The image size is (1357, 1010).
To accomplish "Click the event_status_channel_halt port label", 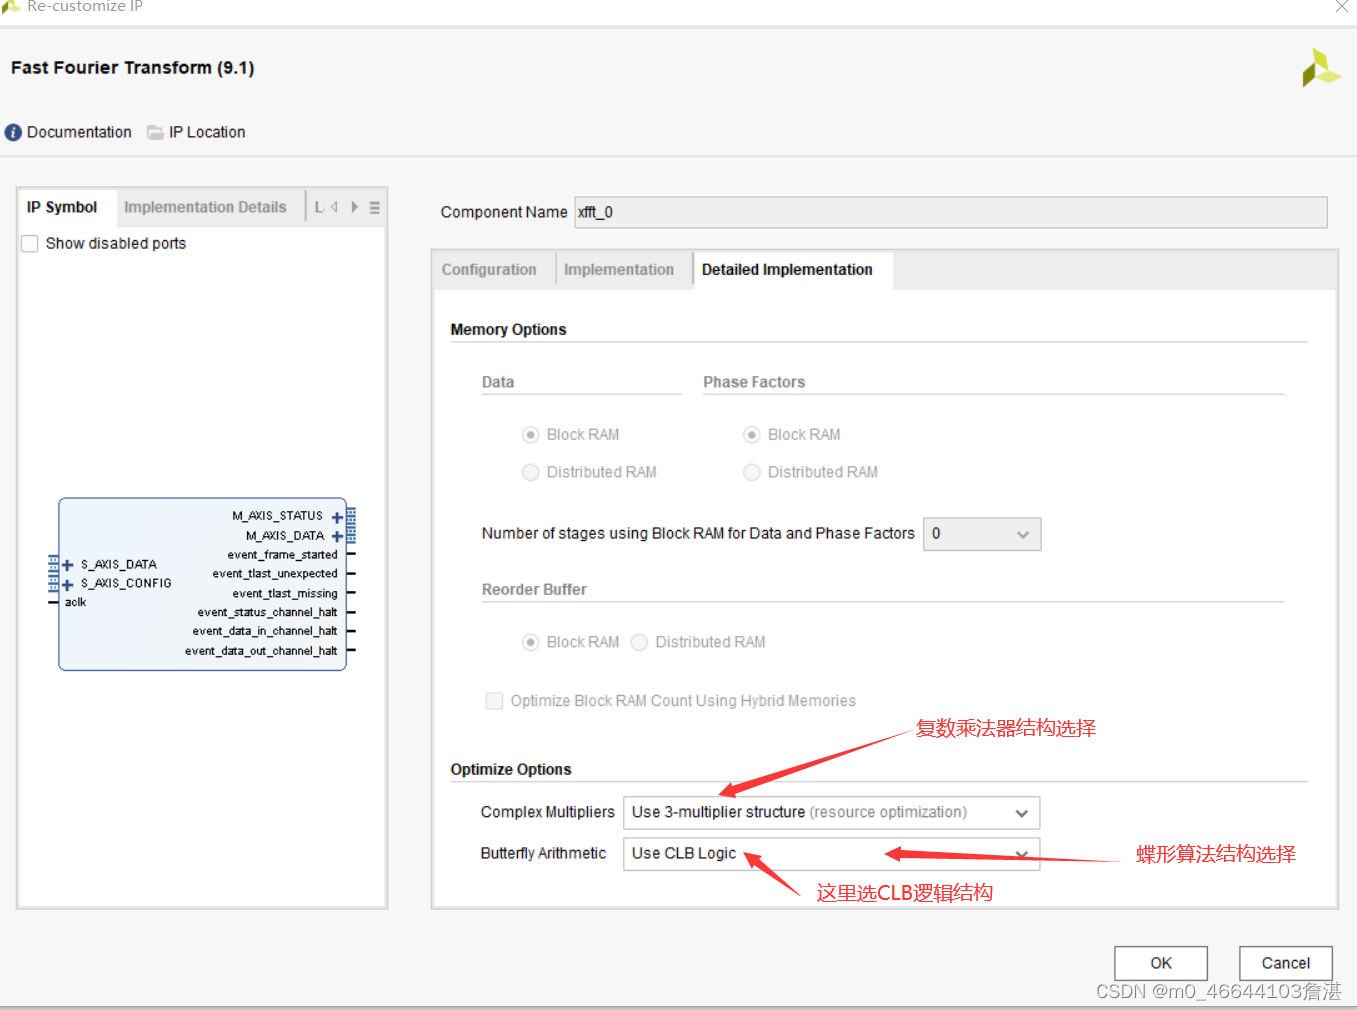I will tap(267, 612).
